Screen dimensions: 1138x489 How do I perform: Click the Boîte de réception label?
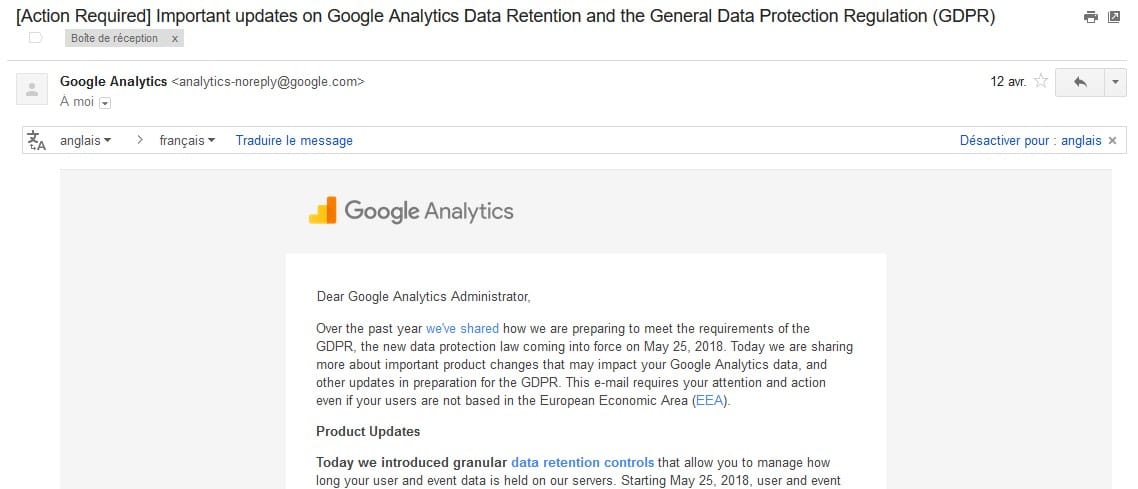115,38
